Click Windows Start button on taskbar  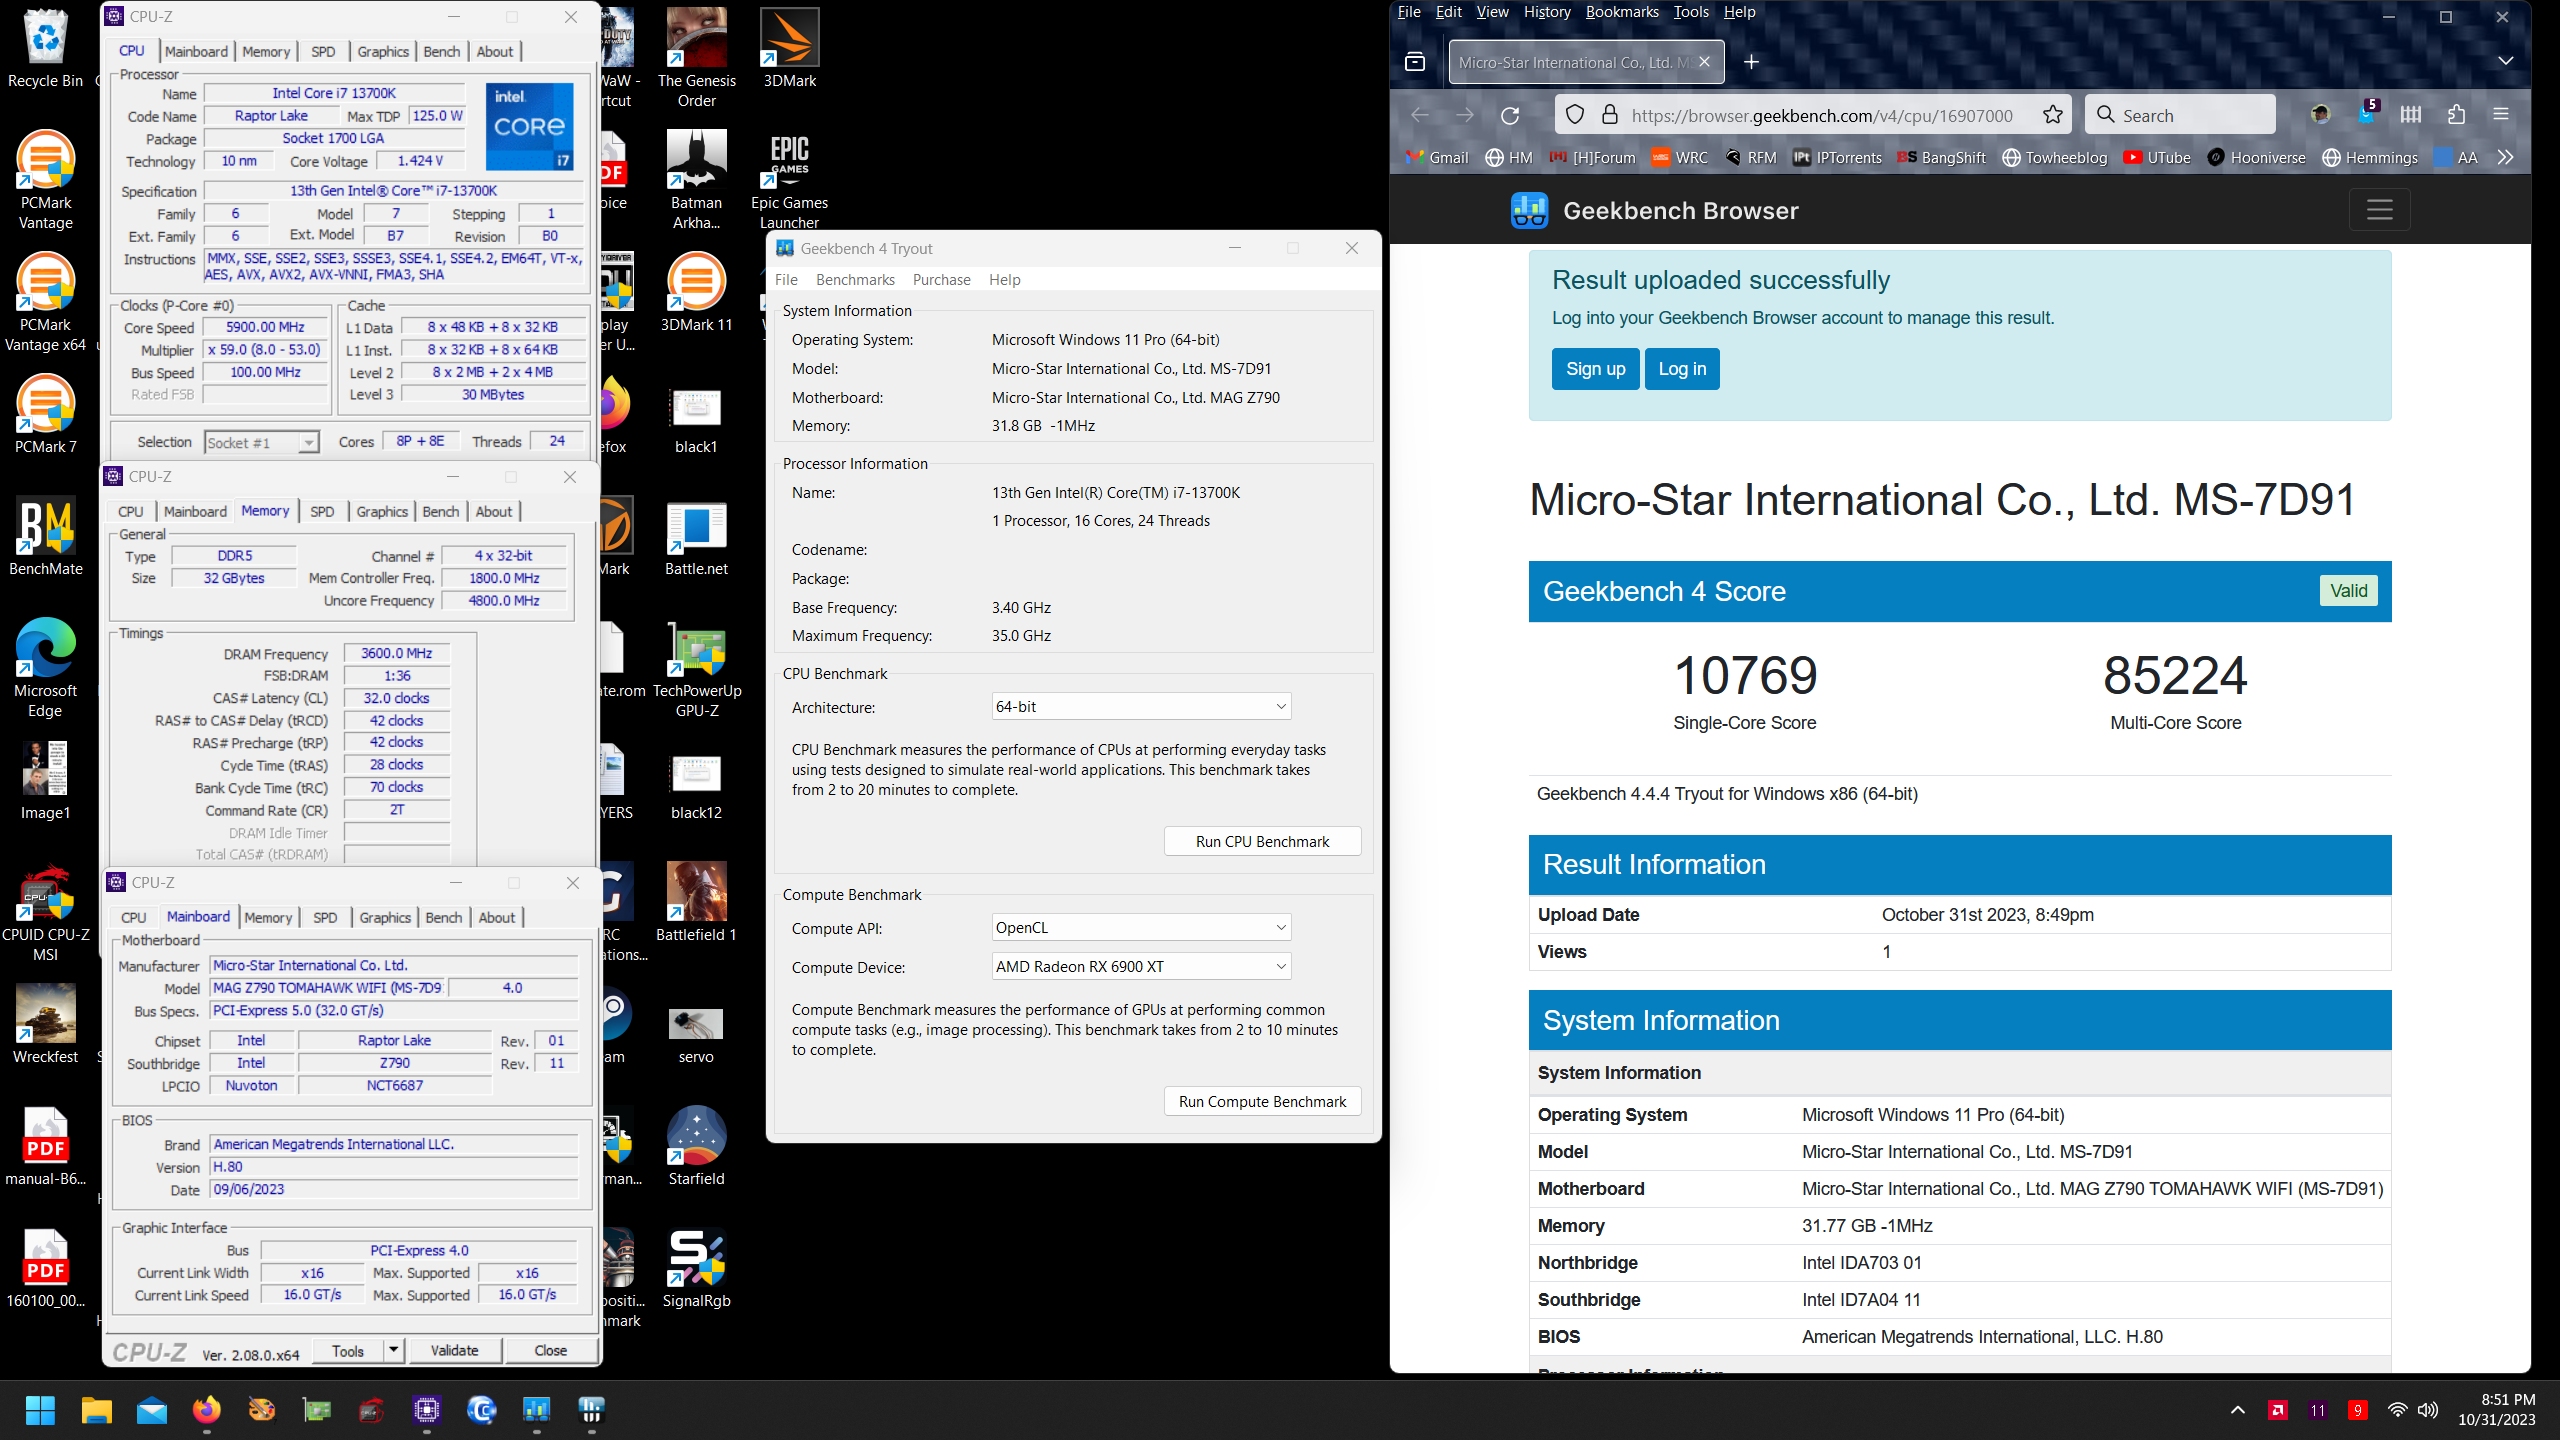40,1410
